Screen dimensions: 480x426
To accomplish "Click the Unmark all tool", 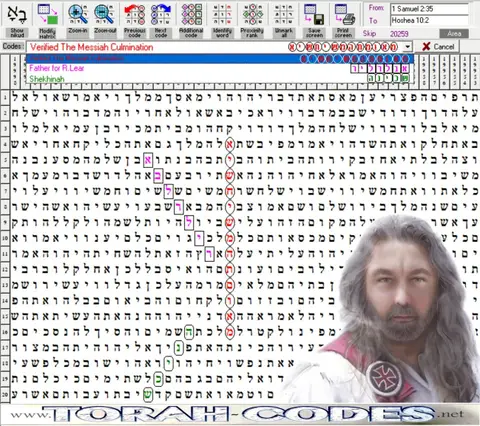I will pyautogui.click(x=284, y=20).
